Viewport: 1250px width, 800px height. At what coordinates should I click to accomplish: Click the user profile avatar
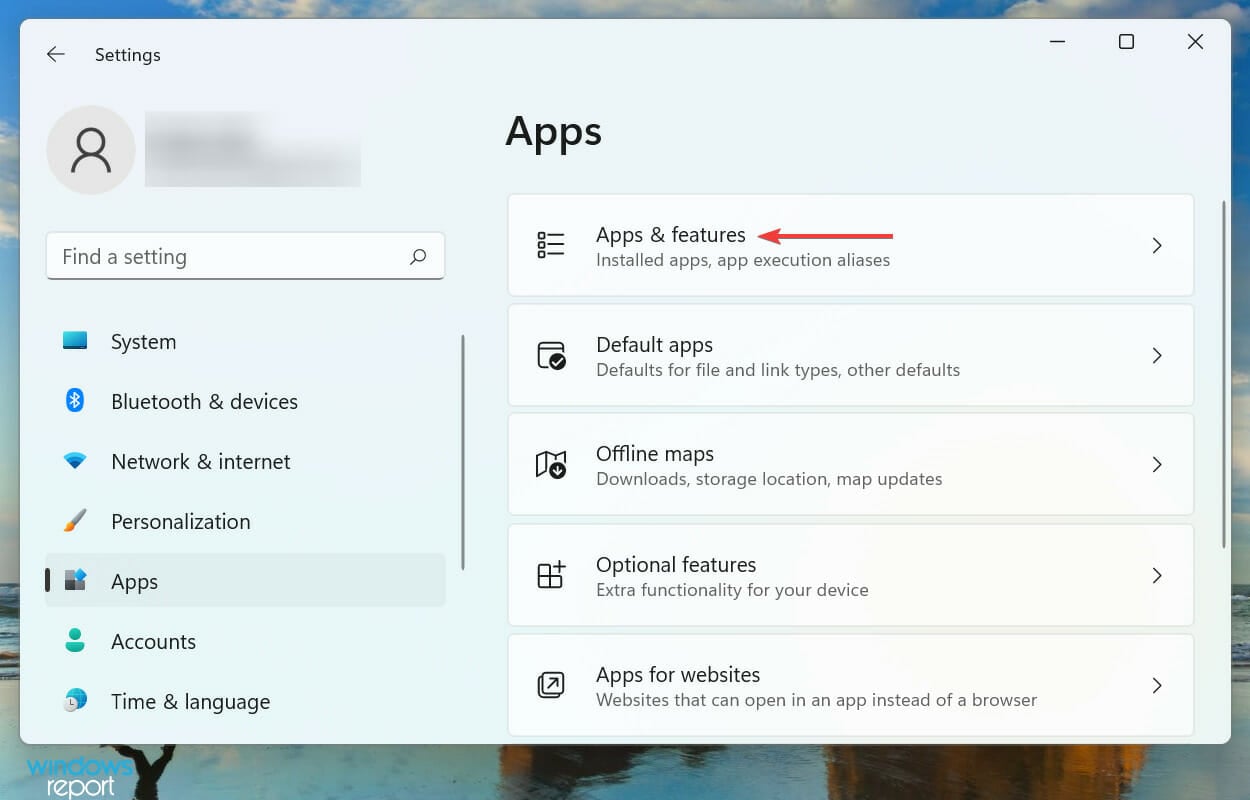click(90, 150)
